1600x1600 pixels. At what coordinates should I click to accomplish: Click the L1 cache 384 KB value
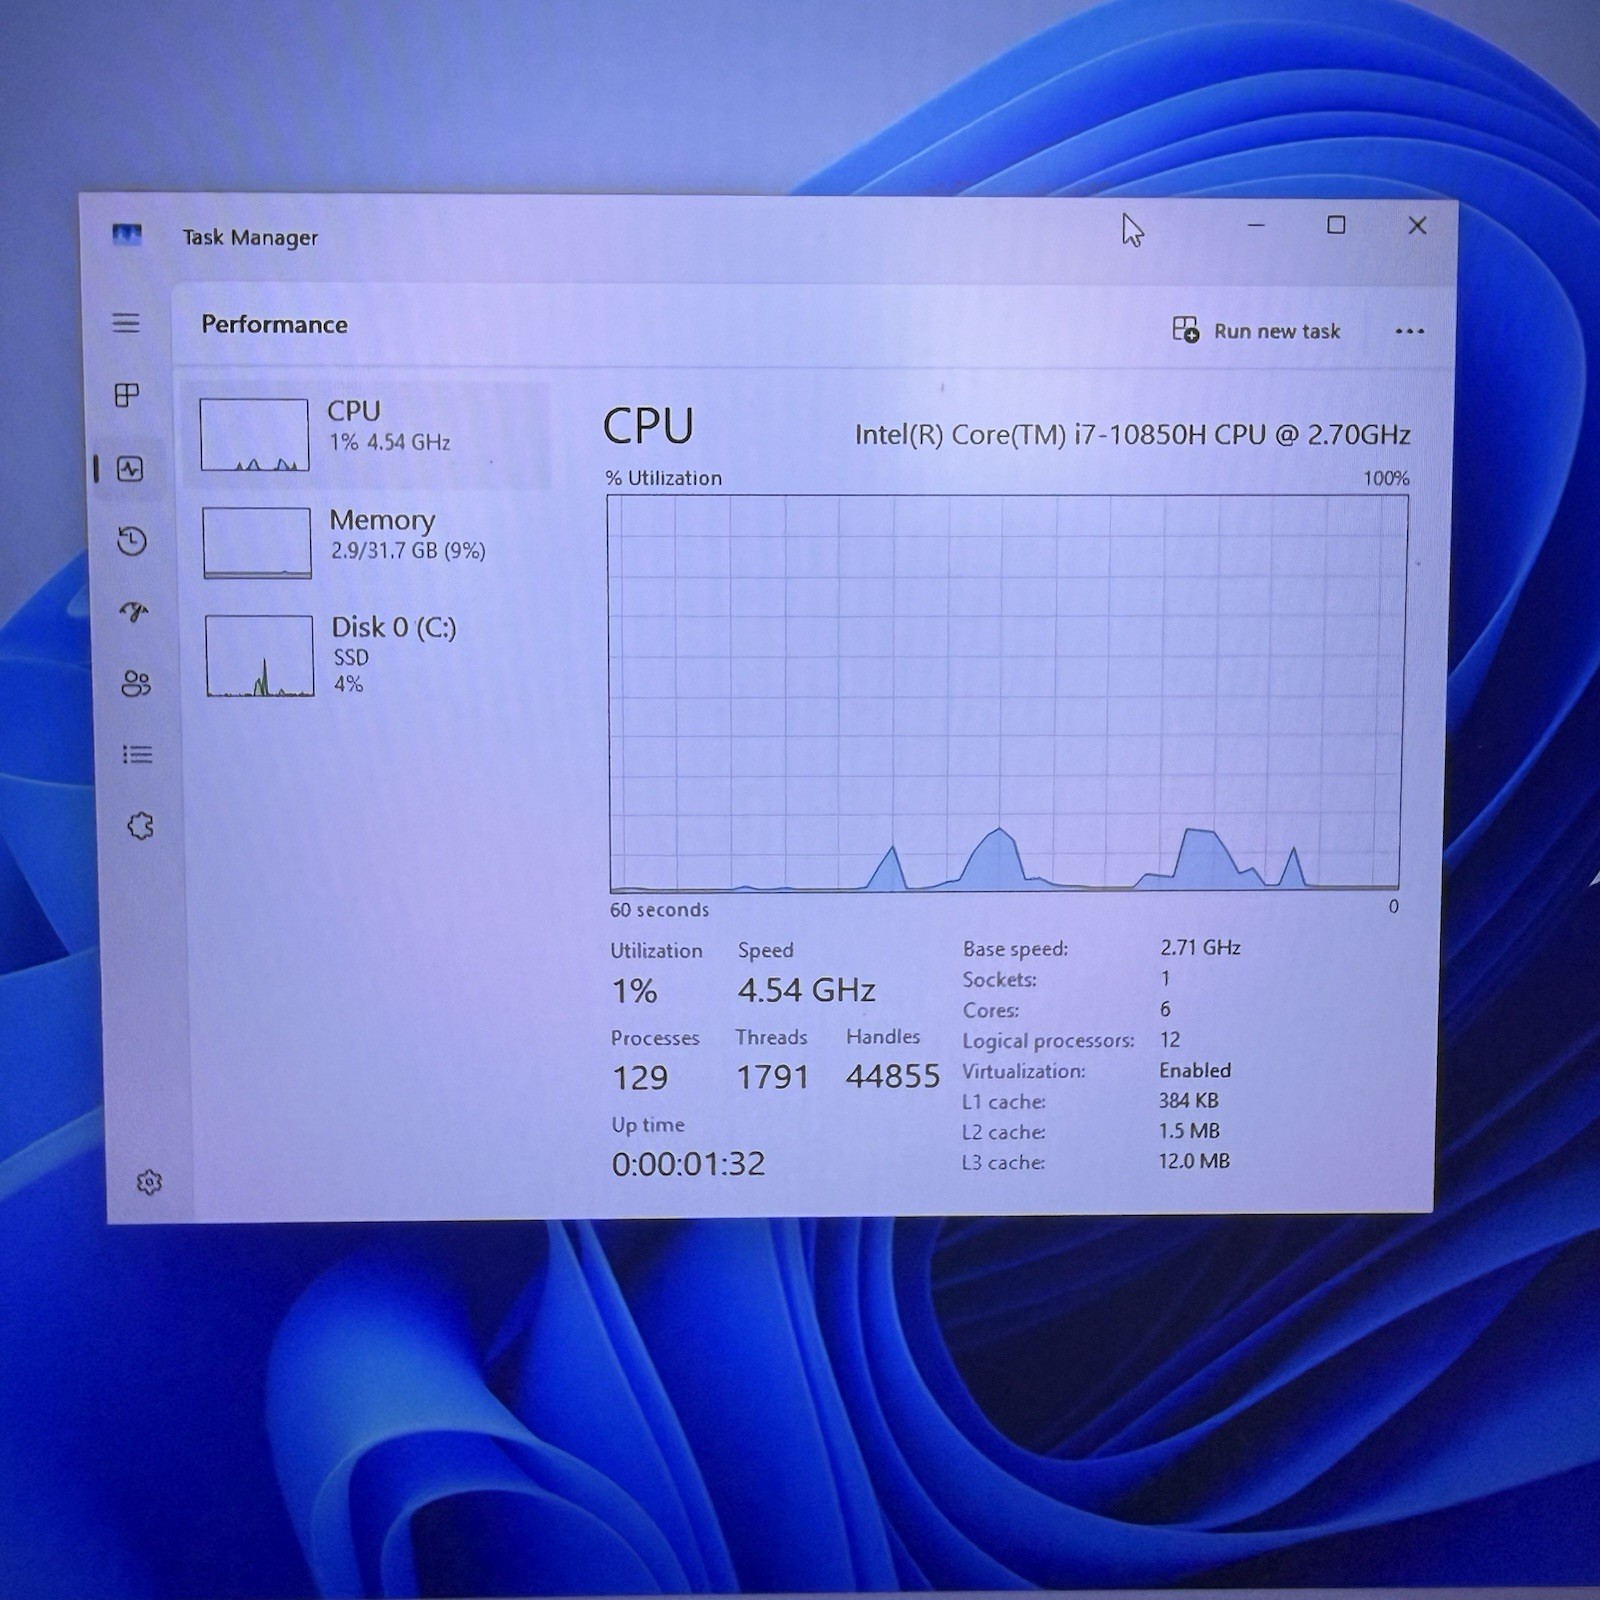point(1188,1100)
